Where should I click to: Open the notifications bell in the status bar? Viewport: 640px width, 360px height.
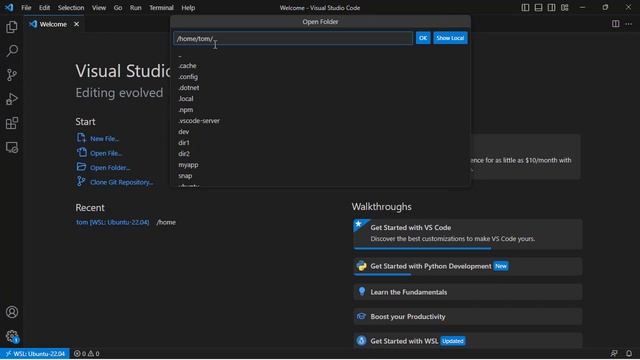coord(629,353)
